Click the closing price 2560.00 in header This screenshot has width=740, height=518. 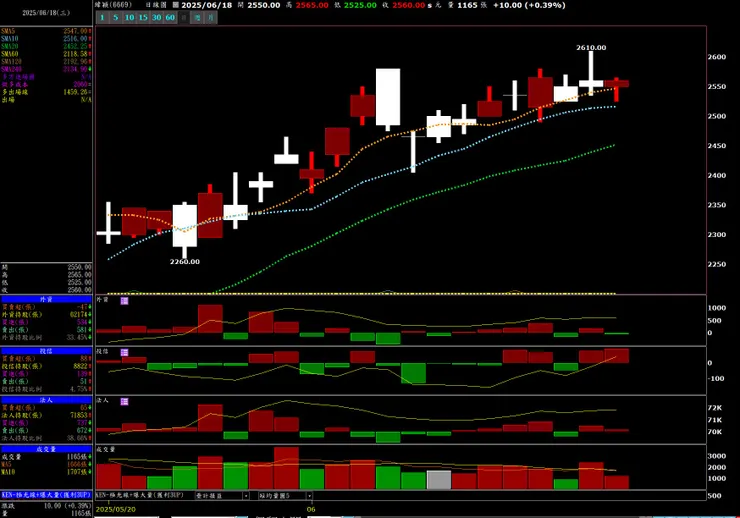coord(409,5)
